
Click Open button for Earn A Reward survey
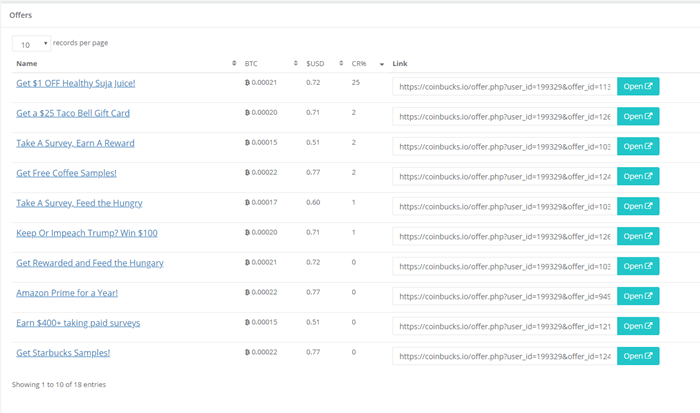(638, 146)
